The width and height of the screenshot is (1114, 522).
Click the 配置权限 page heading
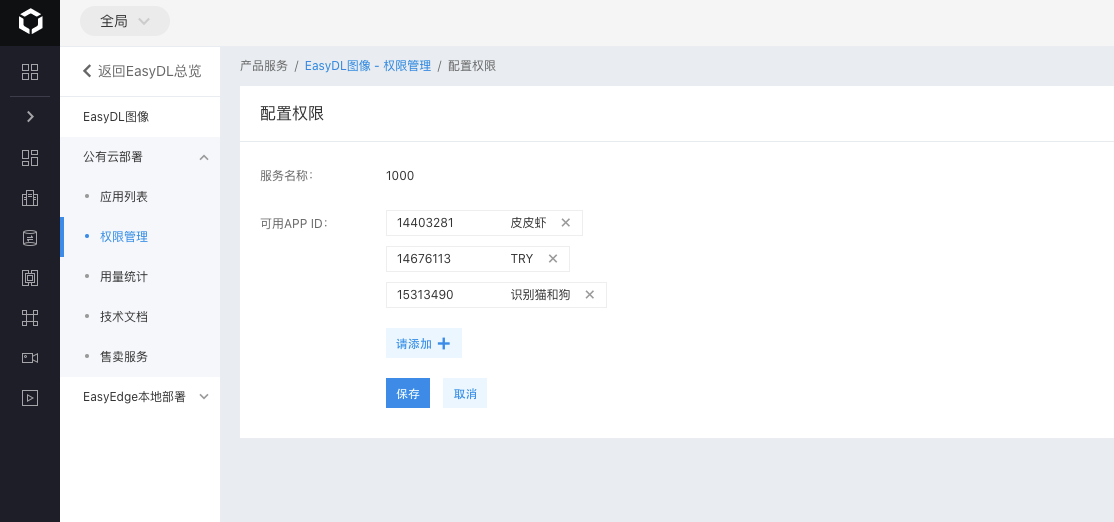[x=292, y=114]
